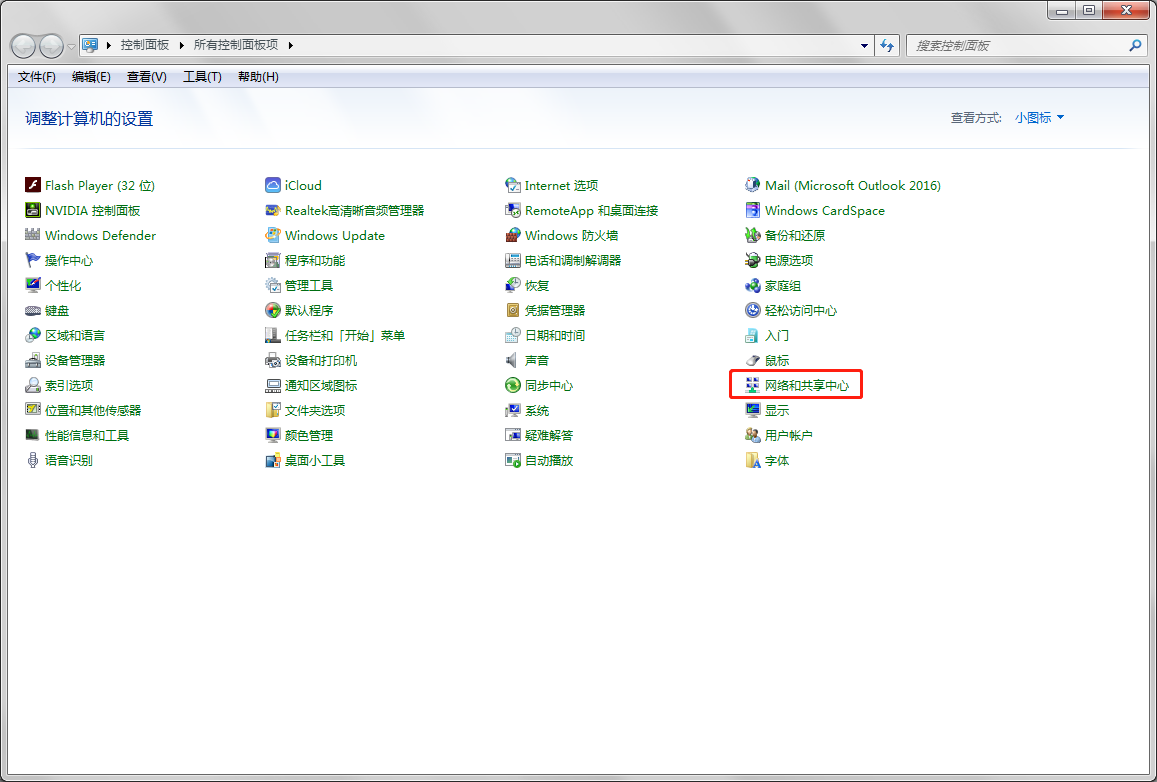Expand the address bar history dropdown arrow
The image size is (1157, 782).
click(x=864, y=46)
